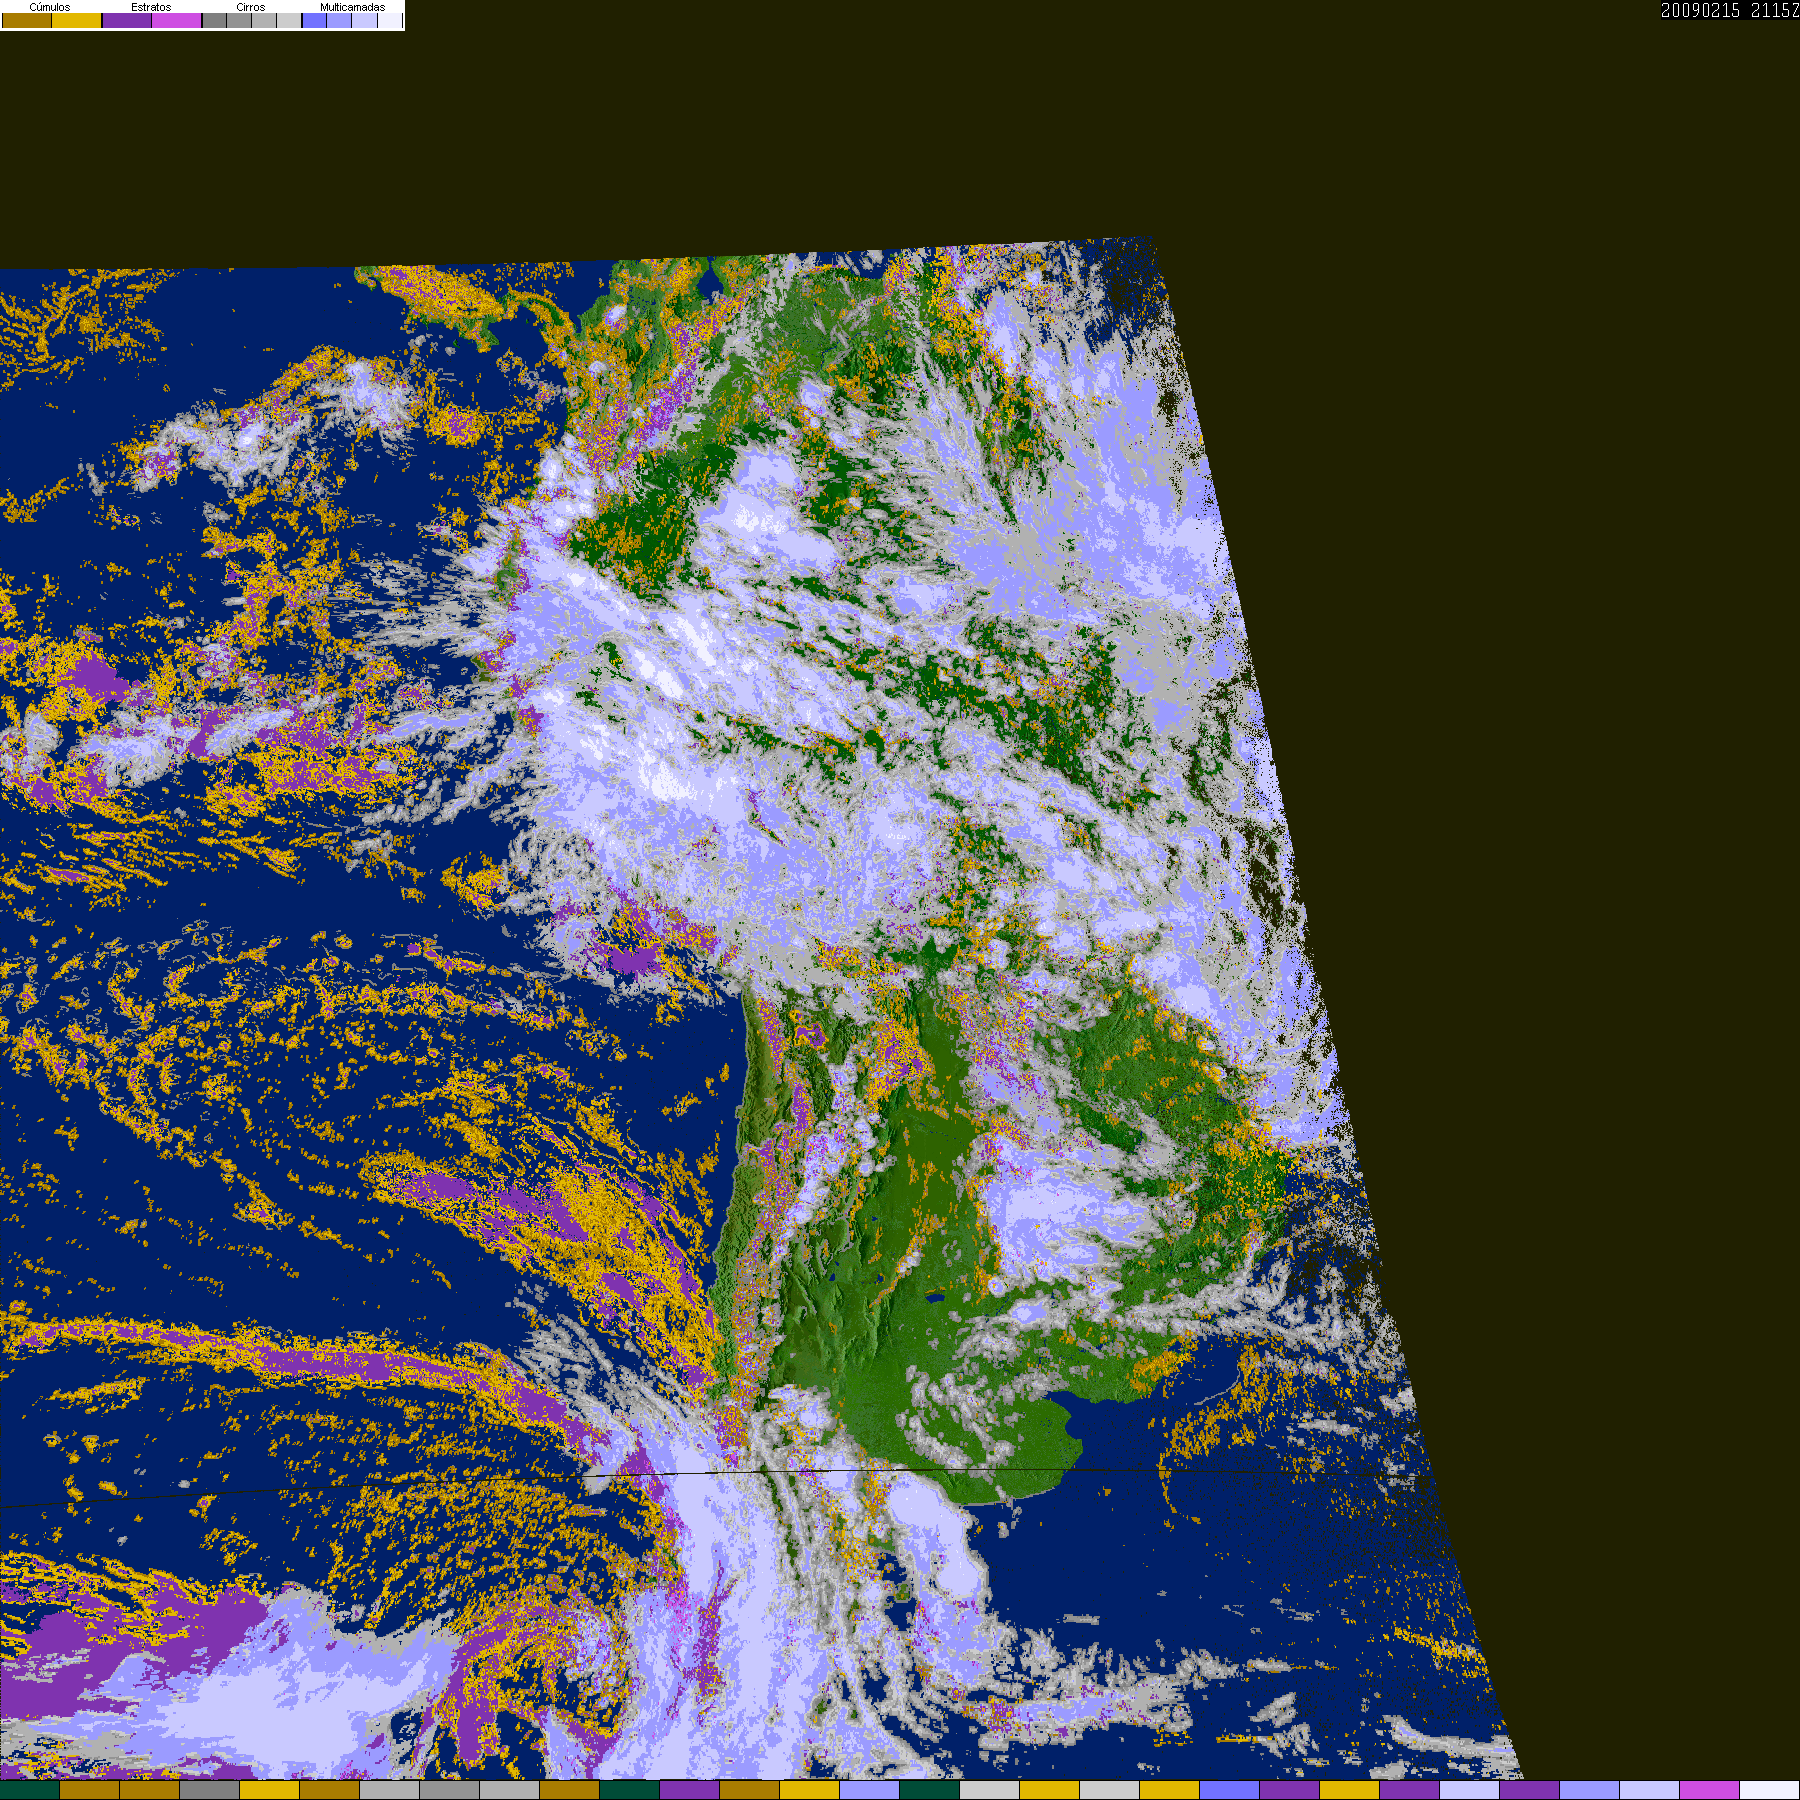Click the dark brown Cúmulos legend swatch

tap(27, 21)
